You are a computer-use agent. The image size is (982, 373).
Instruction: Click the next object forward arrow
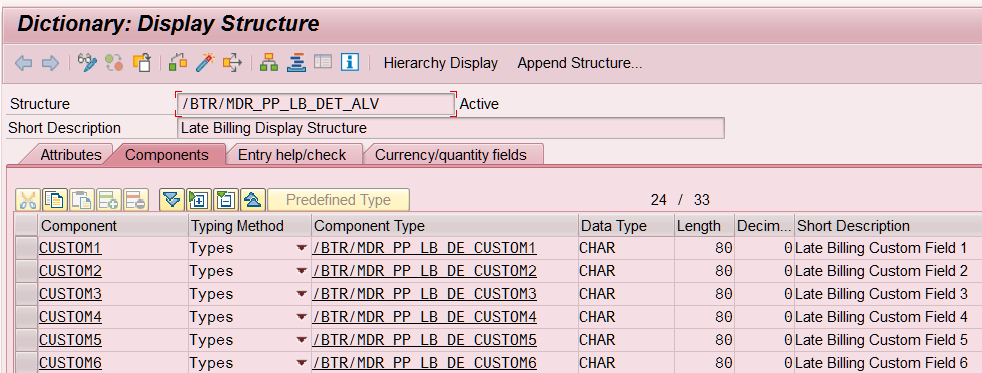(50, 63)
